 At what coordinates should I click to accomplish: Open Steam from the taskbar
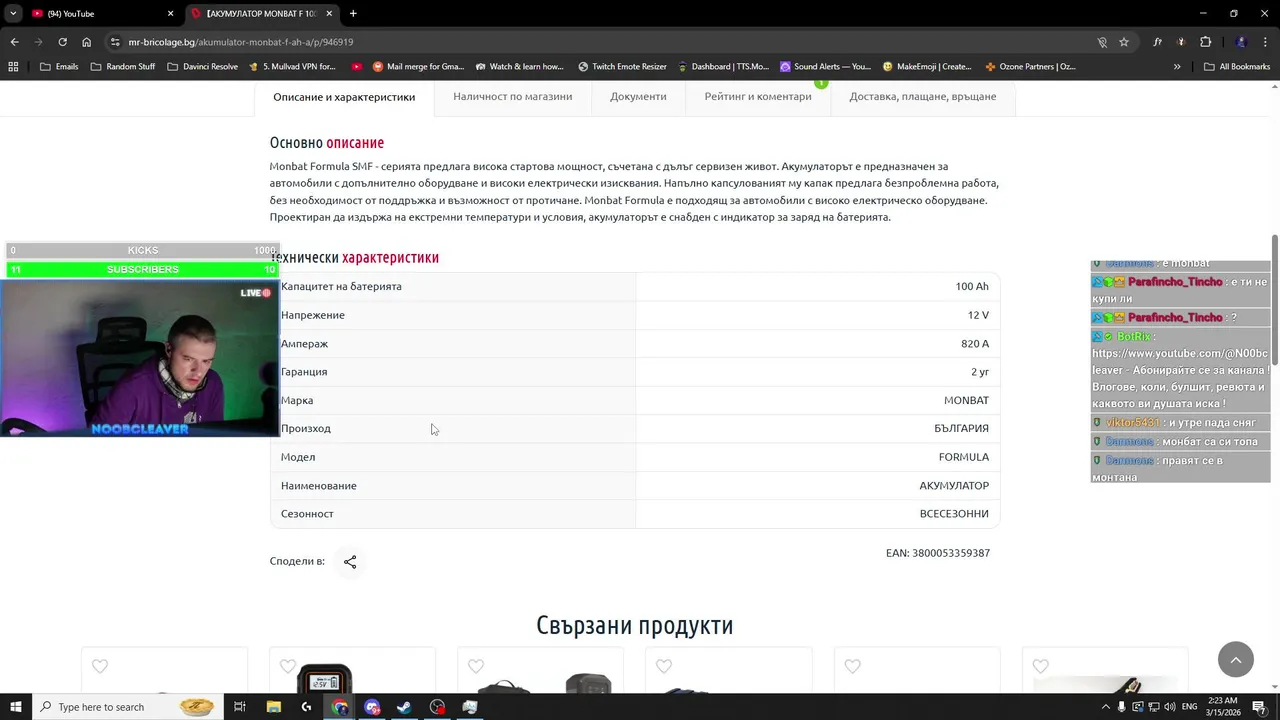click(x=404, y=707)
